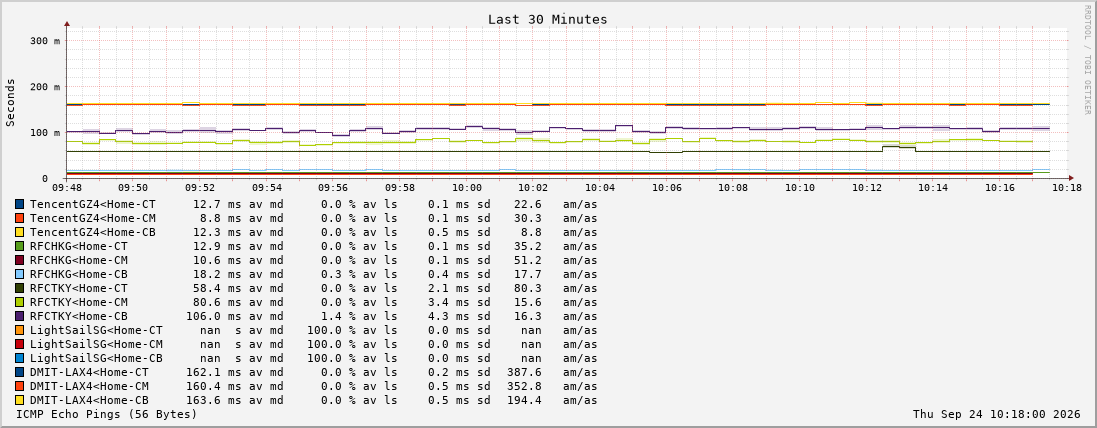This screenshot has height=428, width=1097.
Task: Click the LightSailSG<Home-CT orange swatch
Action: pyautogui.click(x=20, y=330)
